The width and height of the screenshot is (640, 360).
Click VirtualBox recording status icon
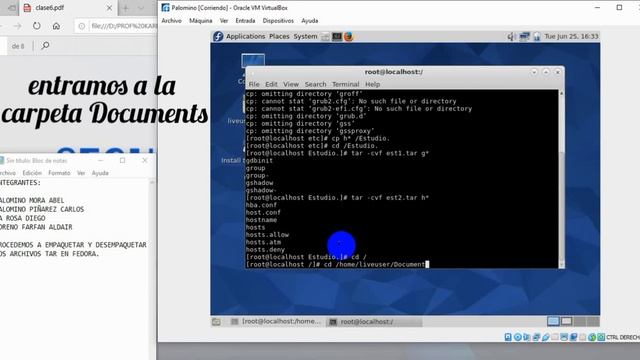click(x=573, y=337)
